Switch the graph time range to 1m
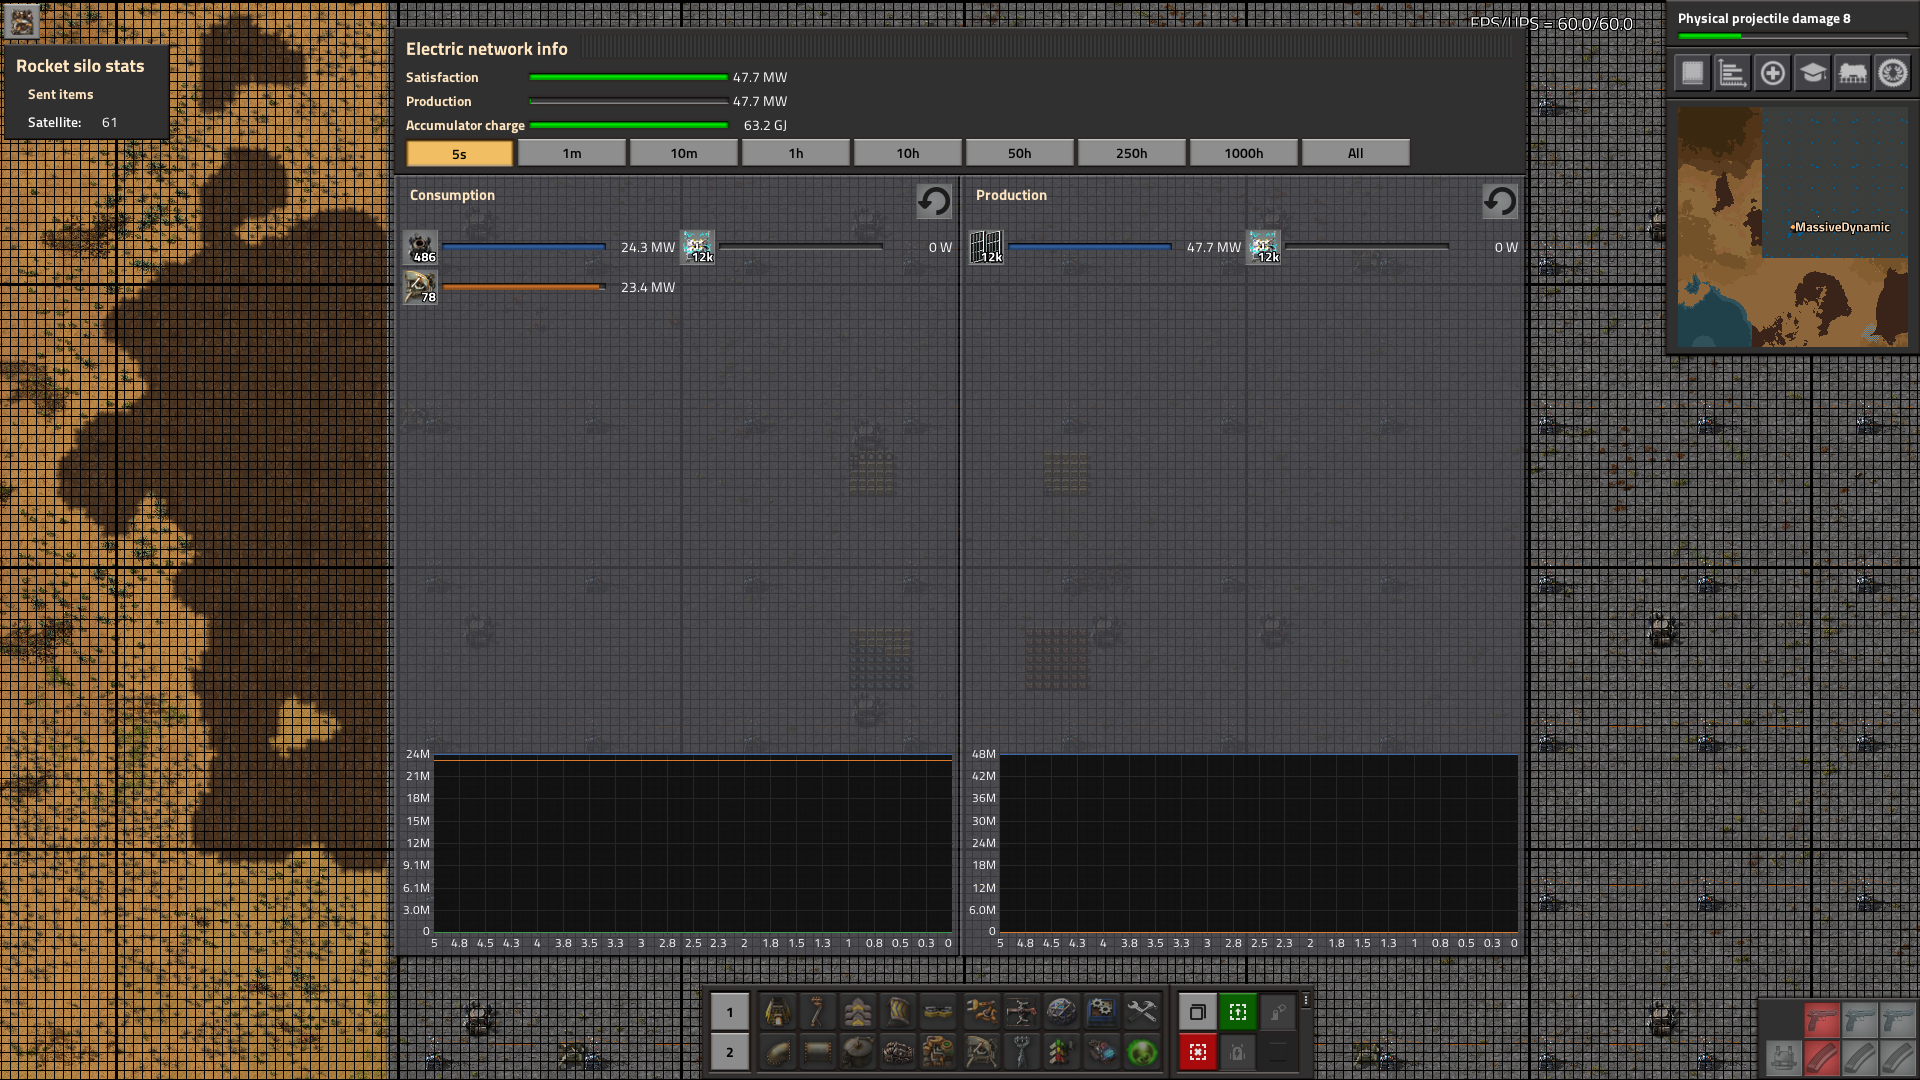The image size is (1920, 1080). click(571, 153)
